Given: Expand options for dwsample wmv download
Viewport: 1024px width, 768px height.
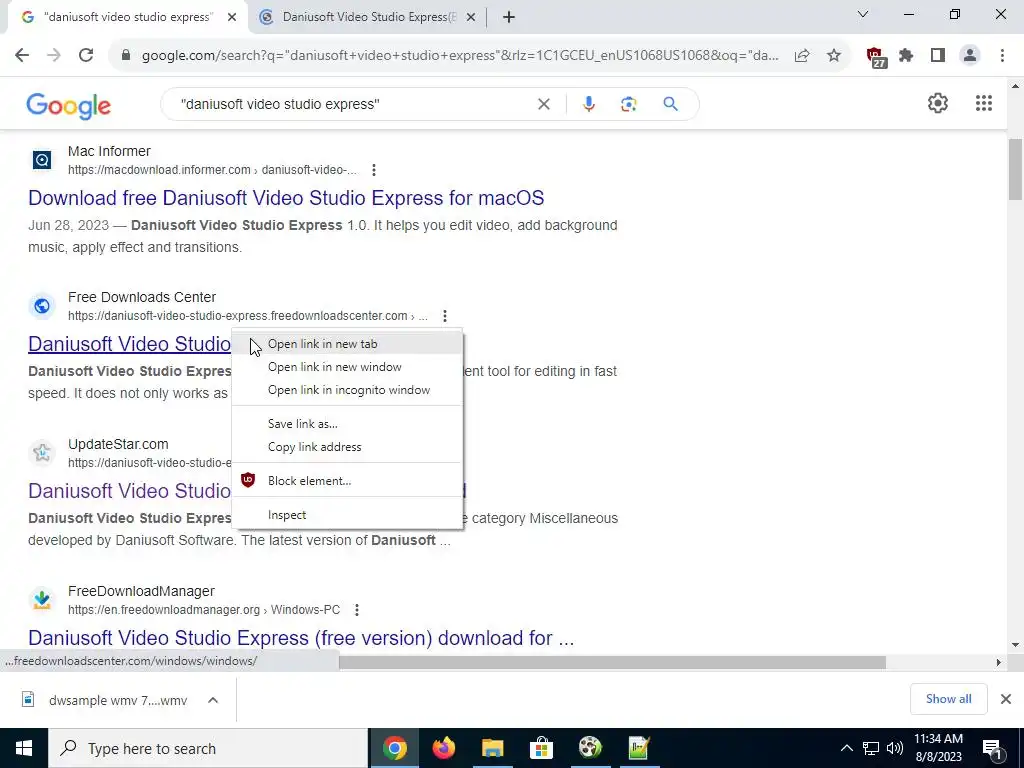Looking at the screenshot, I should [x=213, y=700].
